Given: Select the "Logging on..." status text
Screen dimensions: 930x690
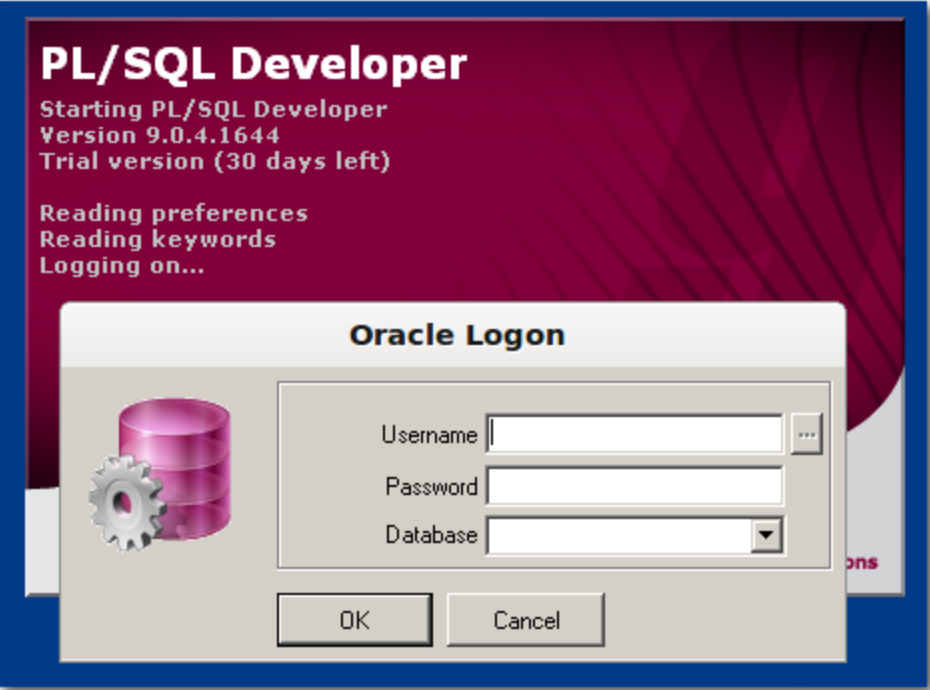Looking at the screenshot, I should coord(122,266).
